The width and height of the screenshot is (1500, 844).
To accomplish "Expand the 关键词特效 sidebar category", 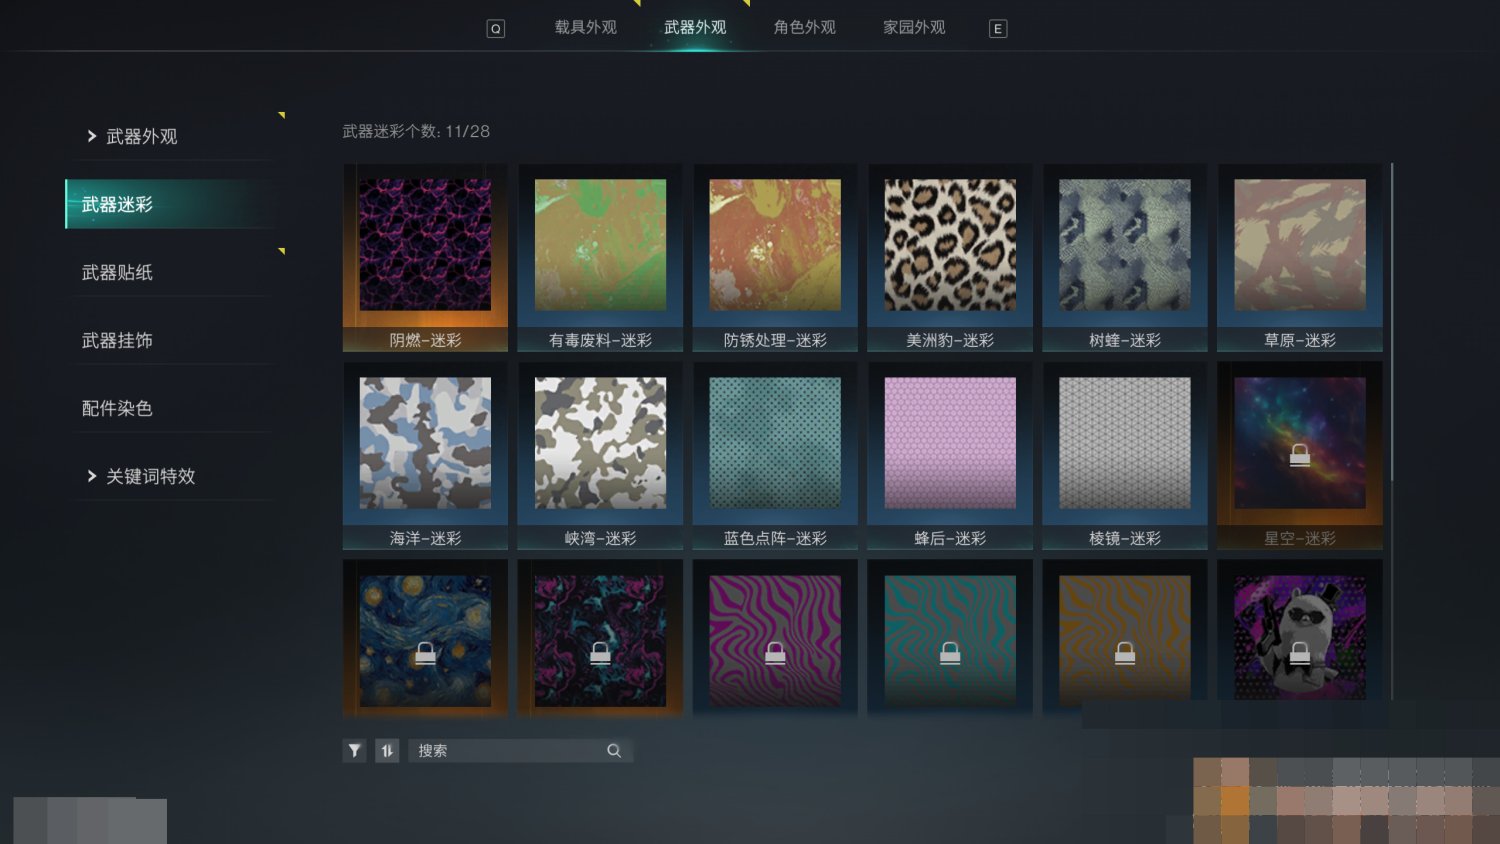I will pos(172,476).
